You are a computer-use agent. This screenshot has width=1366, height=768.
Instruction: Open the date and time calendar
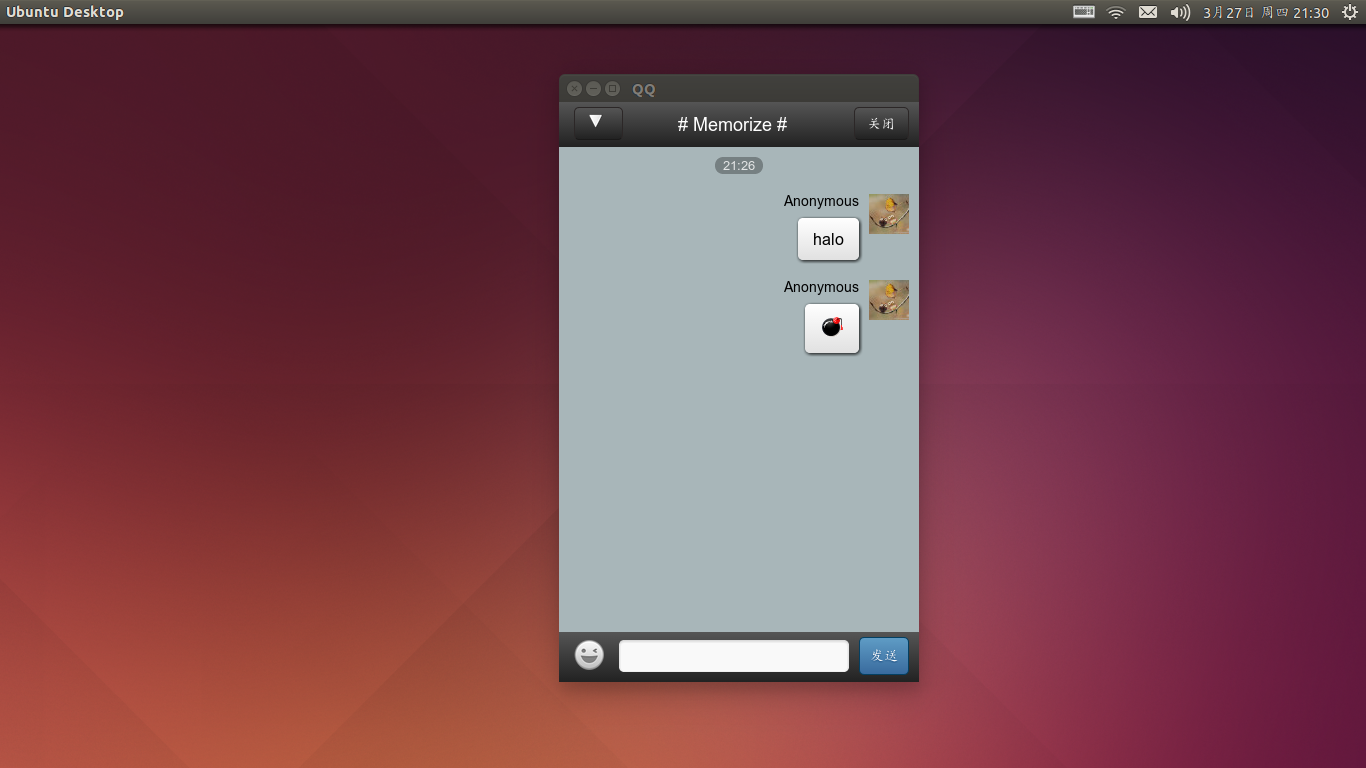pyautogui.click(x=1266, y=12)
